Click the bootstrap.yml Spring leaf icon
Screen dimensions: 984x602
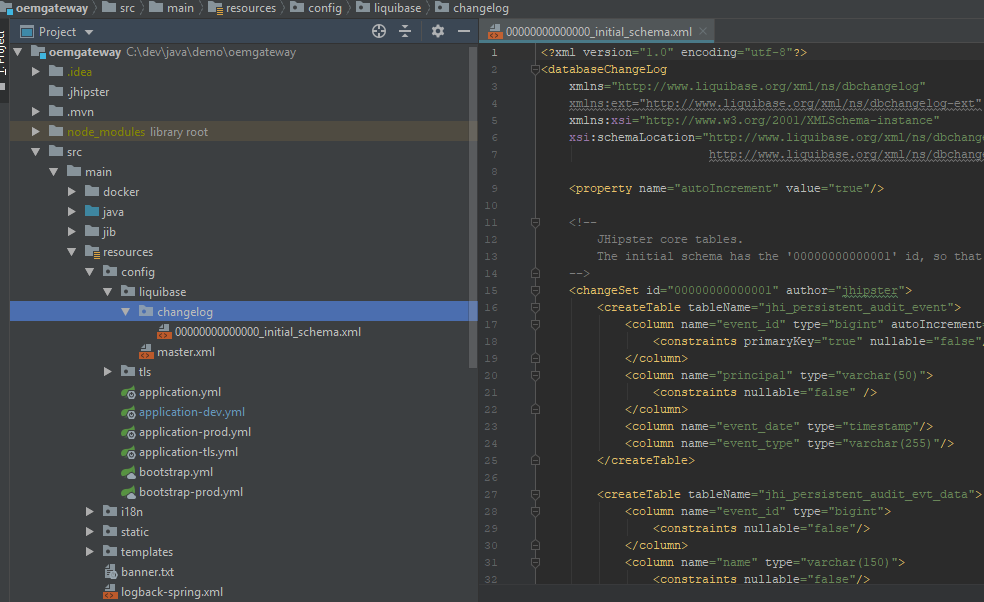coord(128,472)
